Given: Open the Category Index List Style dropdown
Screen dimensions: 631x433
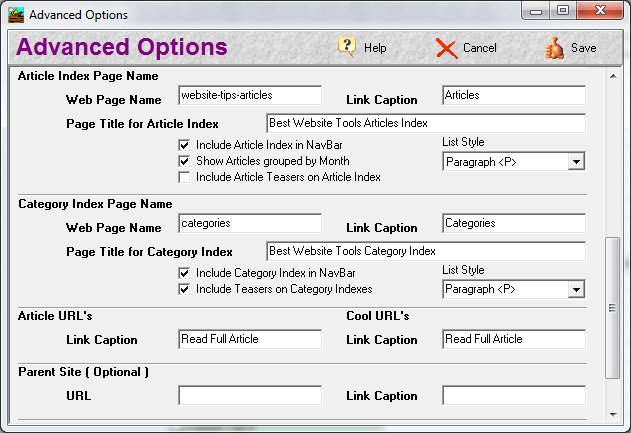Looking at the screenshot, I should pos(576,289).
